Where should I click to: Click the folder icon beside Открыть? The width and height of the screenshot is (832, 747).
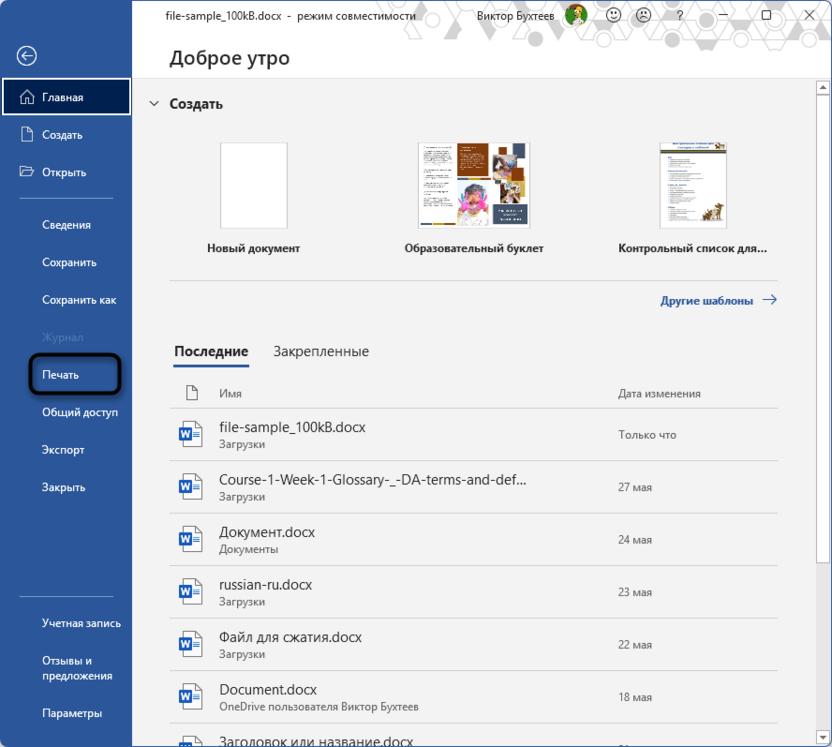[27, 171]
